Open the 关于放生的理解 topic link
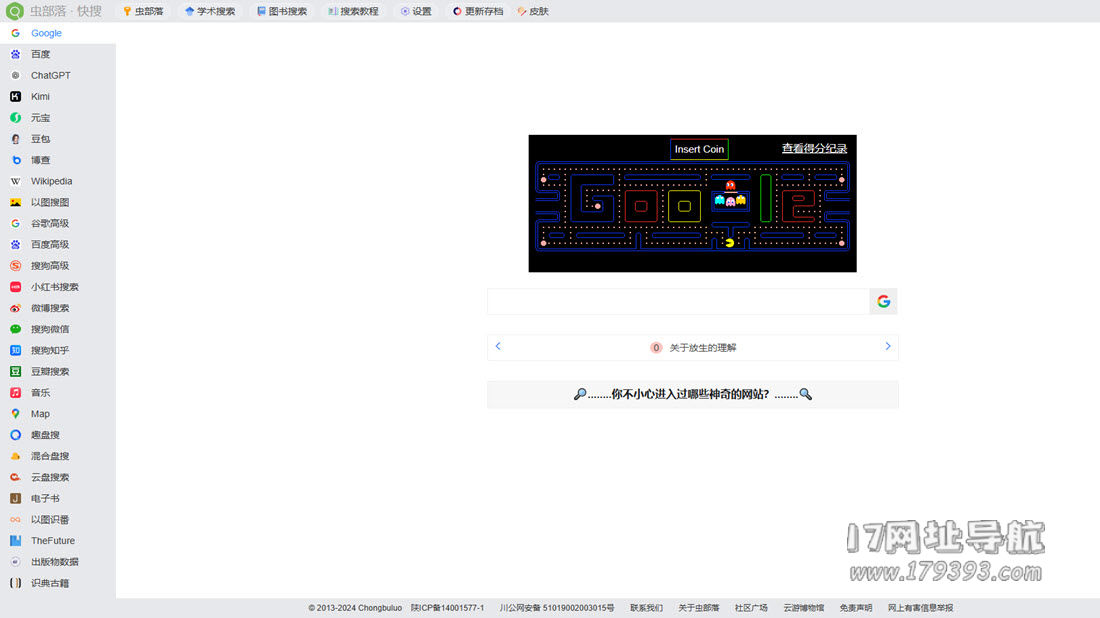The height and width of the screenshot is (618, 1100). [x=702, y=348]
